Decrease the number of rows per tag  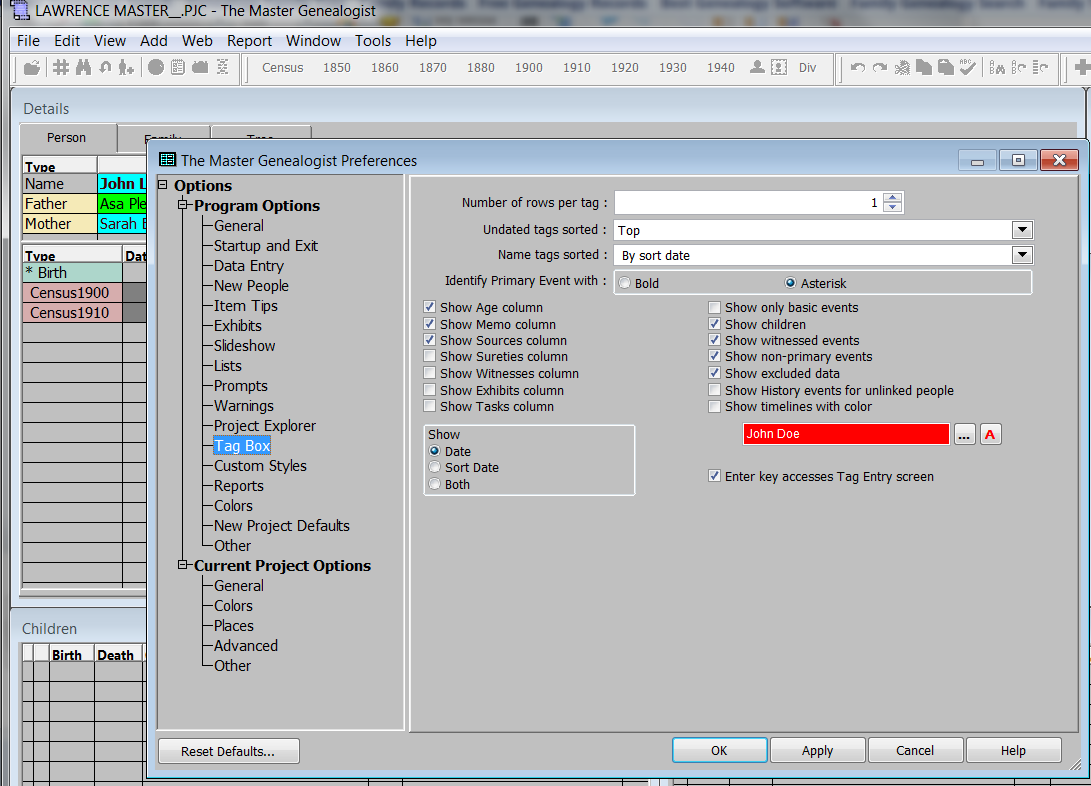pyautogui.click(x=893, y=207)
